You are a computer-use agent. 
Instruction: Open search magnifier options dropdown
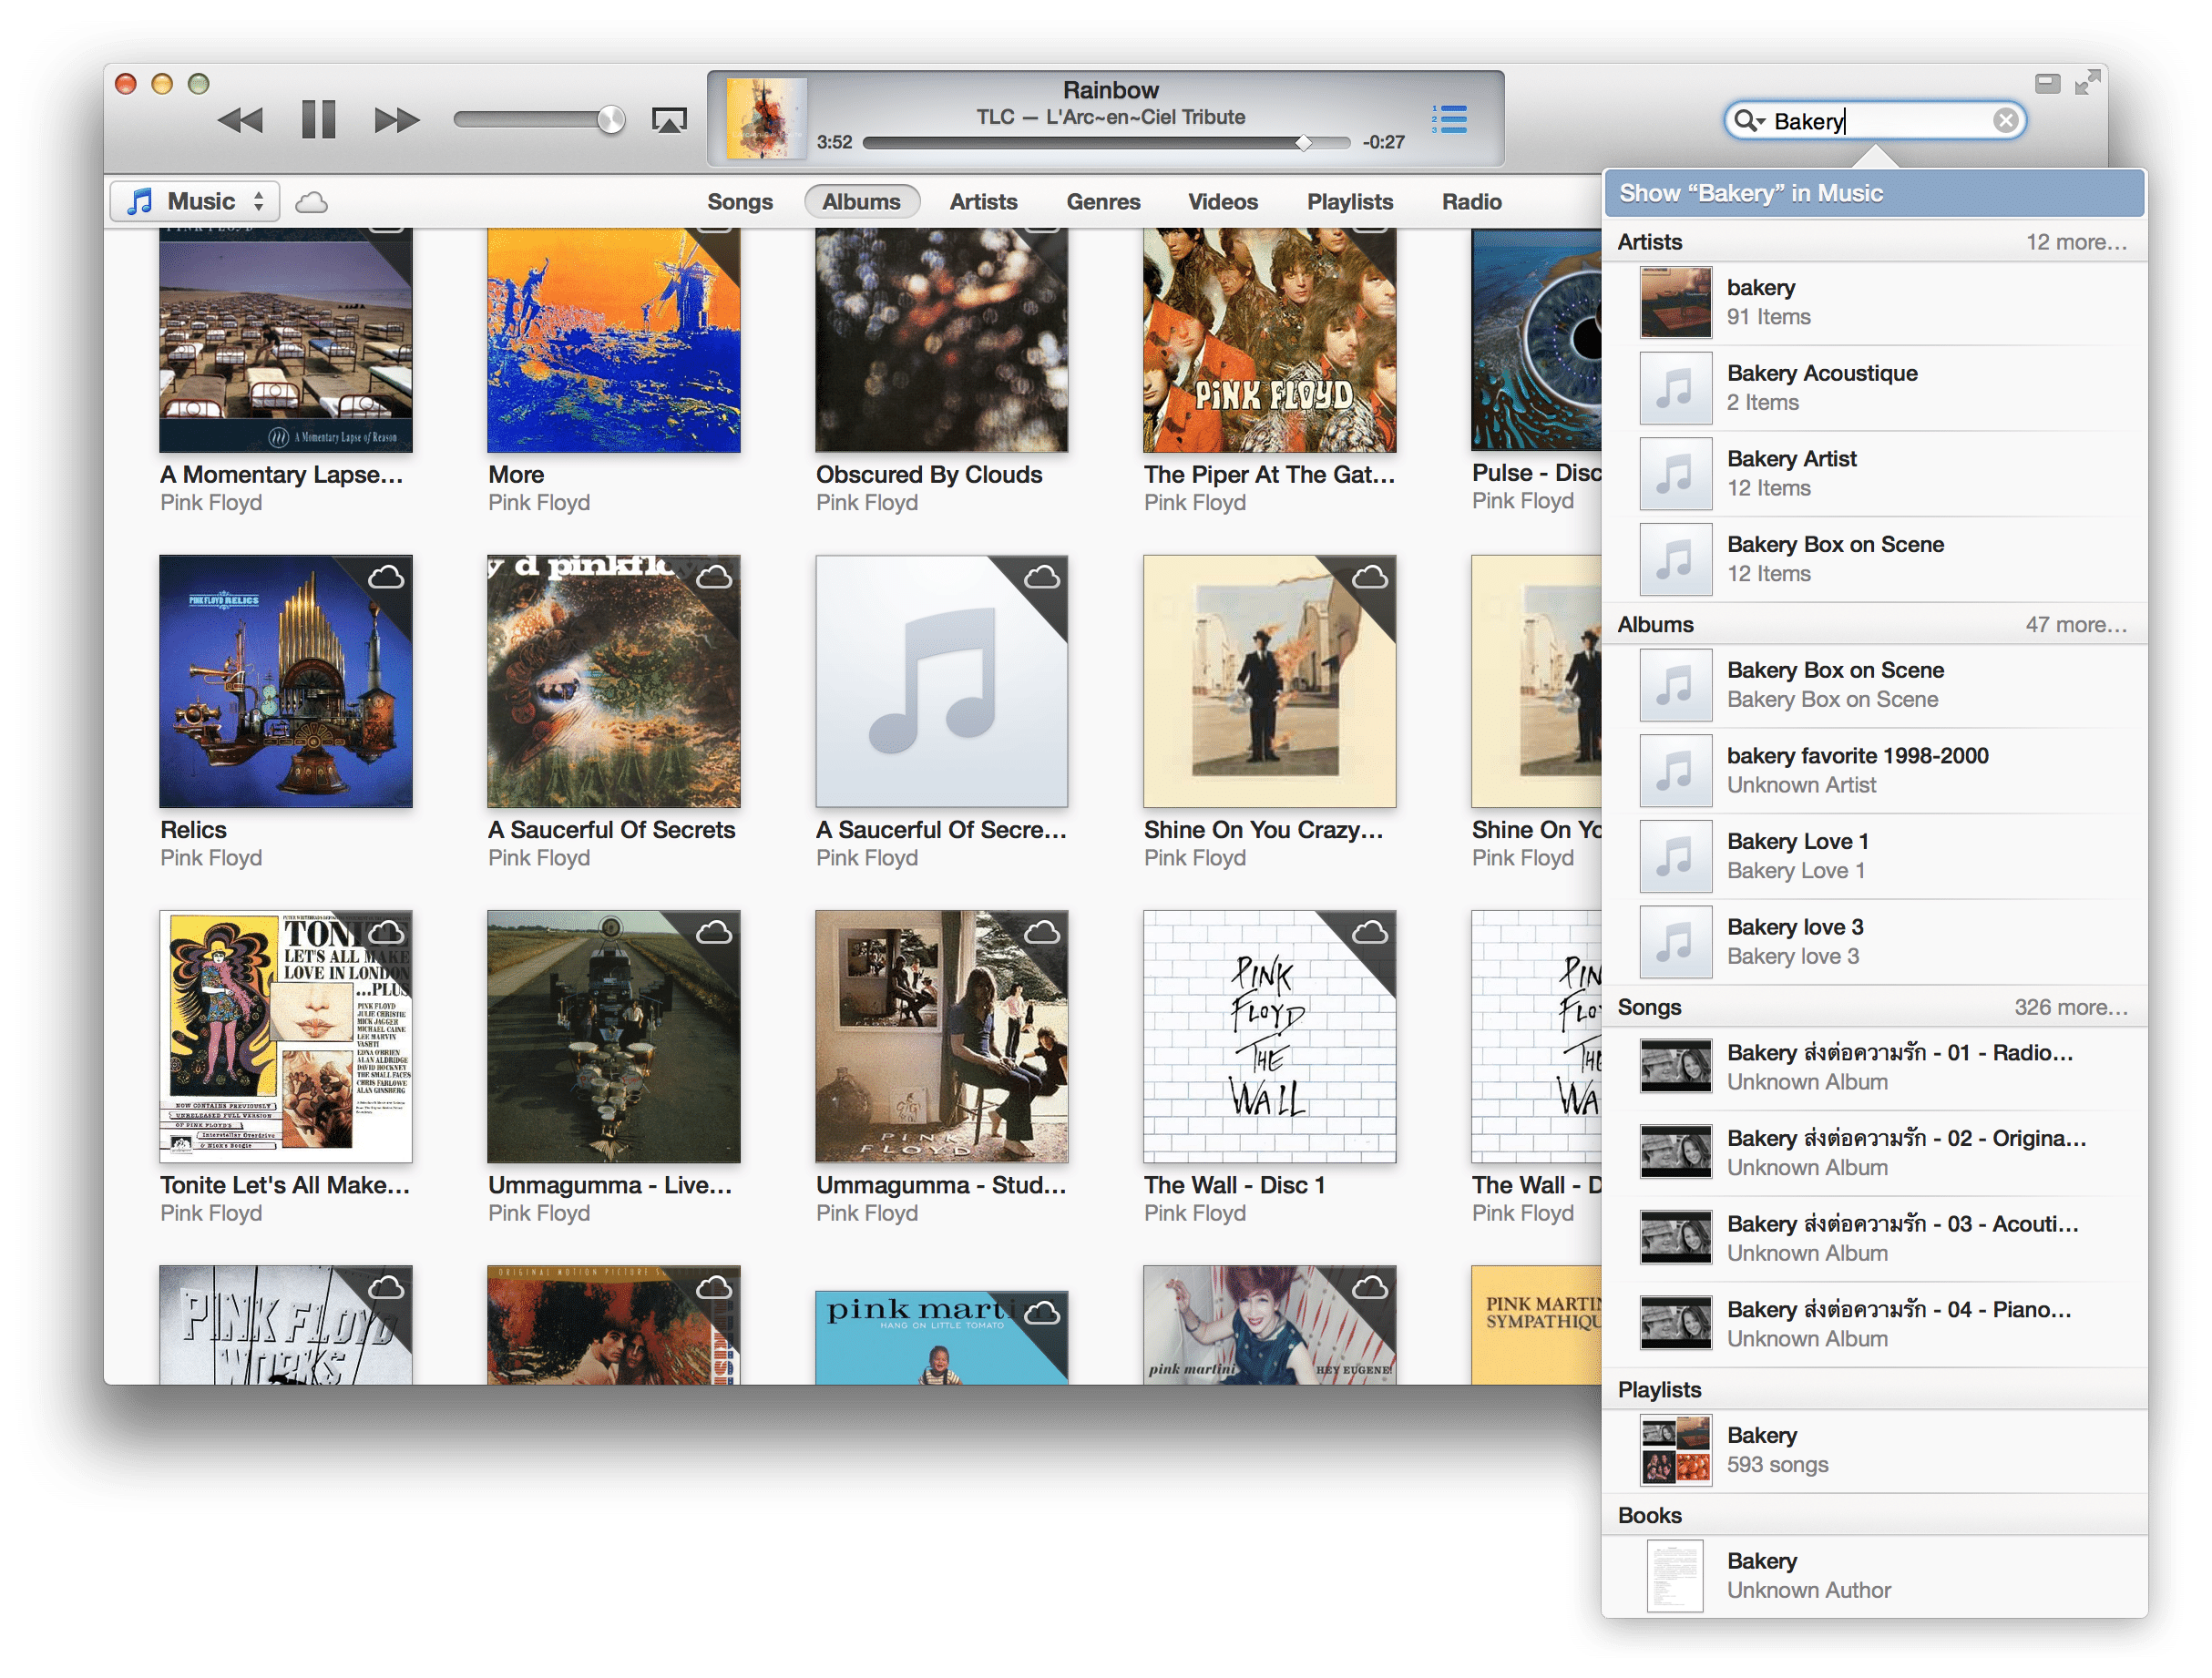(x=1749, y=121)
